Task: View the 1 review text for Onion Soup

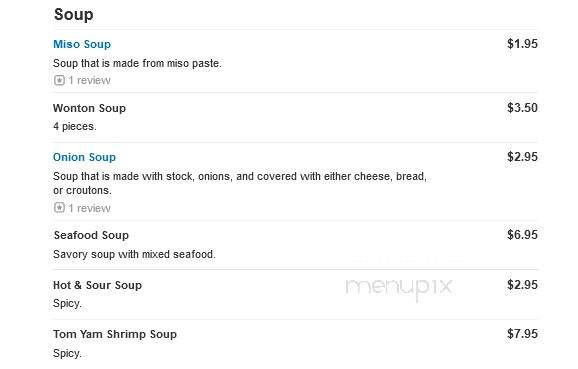Action: 89,208
